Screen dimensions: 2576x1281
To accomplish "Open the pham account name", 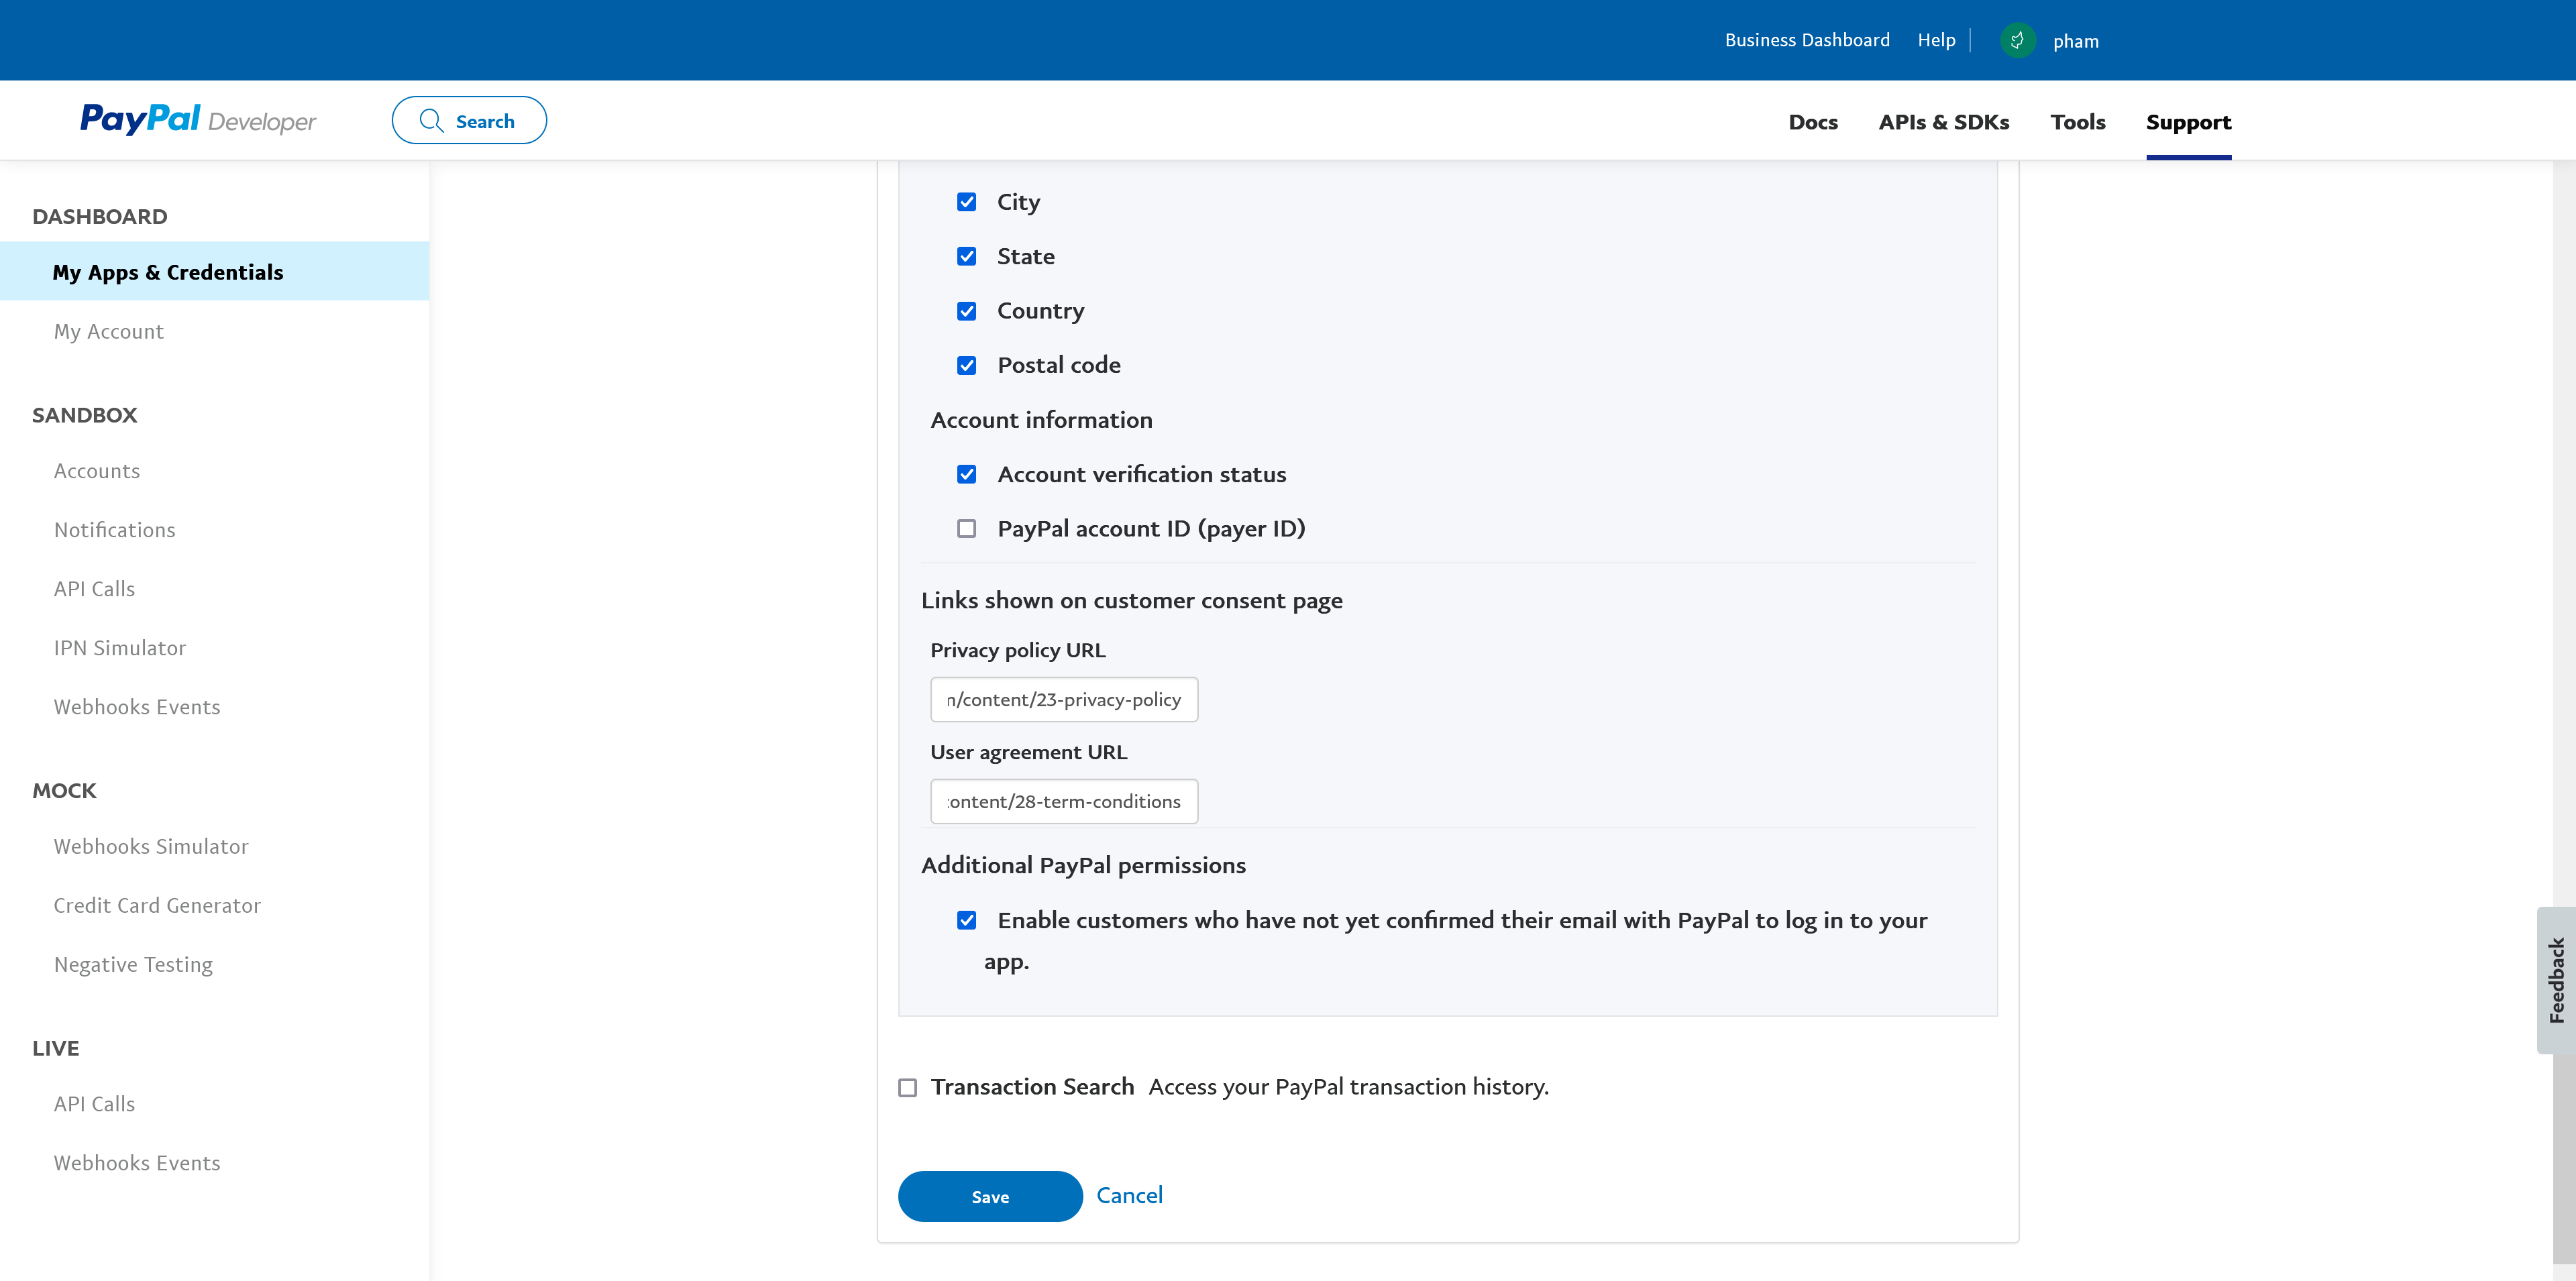I will [2076, 41].
